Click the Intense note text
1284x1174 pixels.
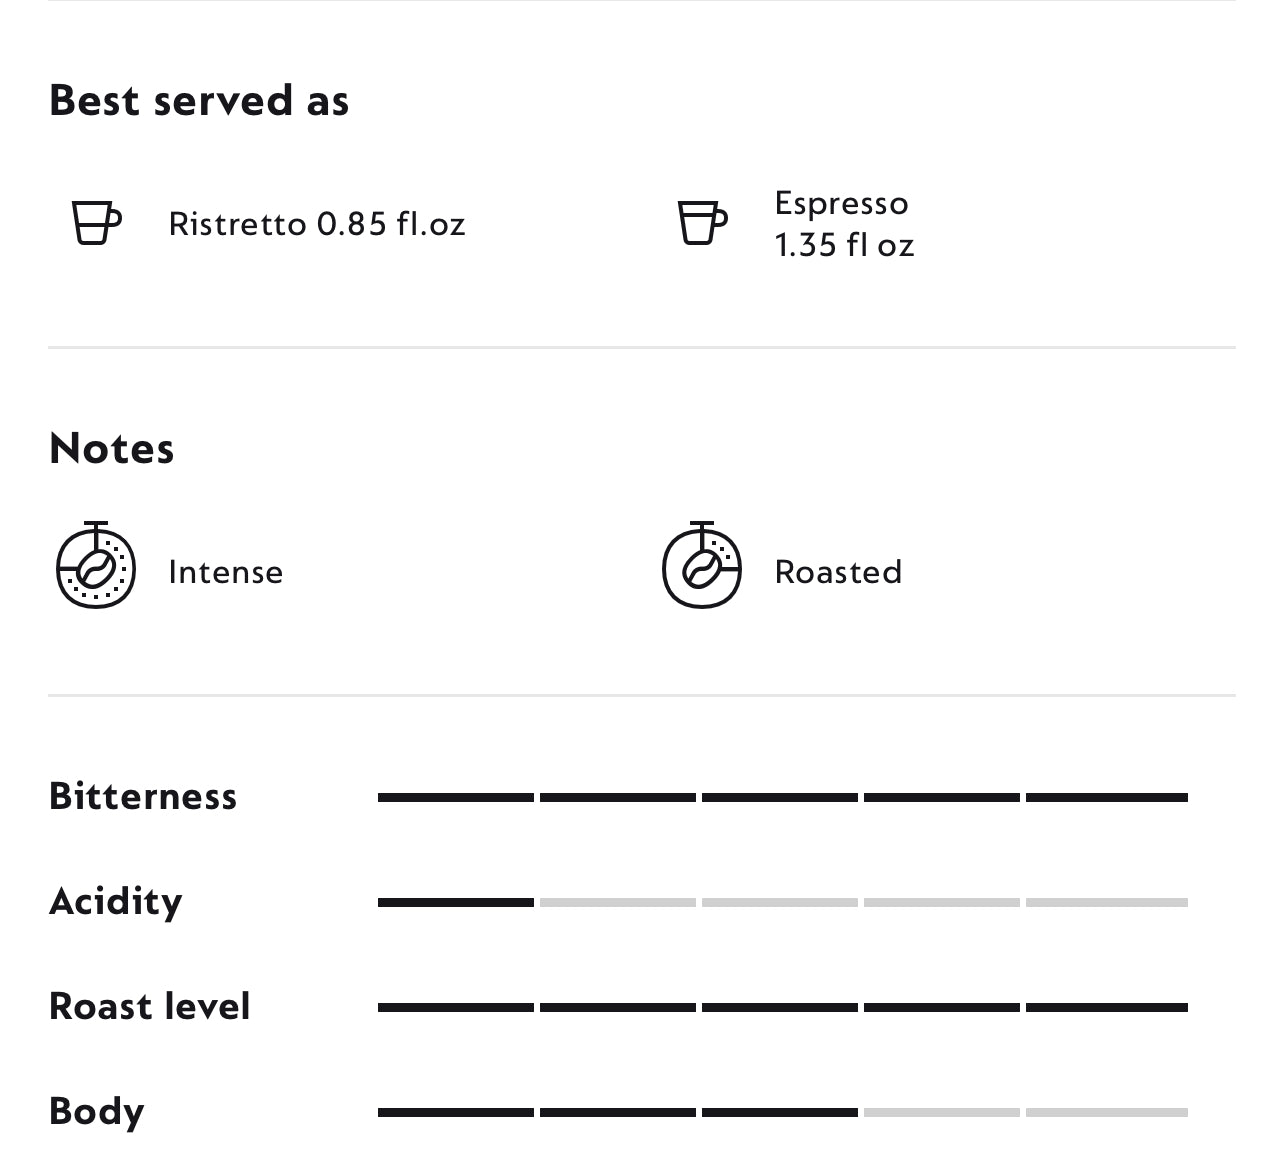(x=226, y=572)
